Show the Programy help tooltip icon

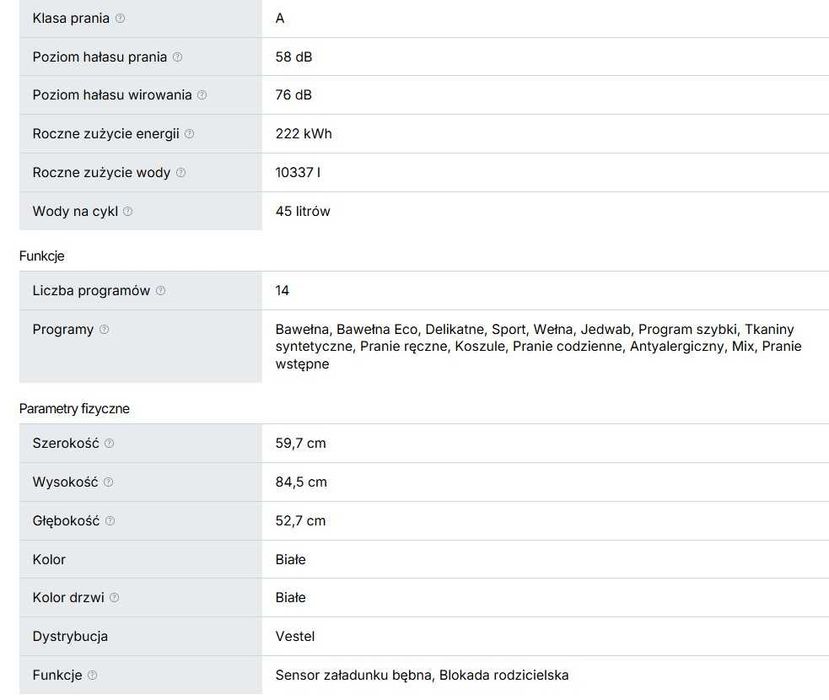coord(104,330)
